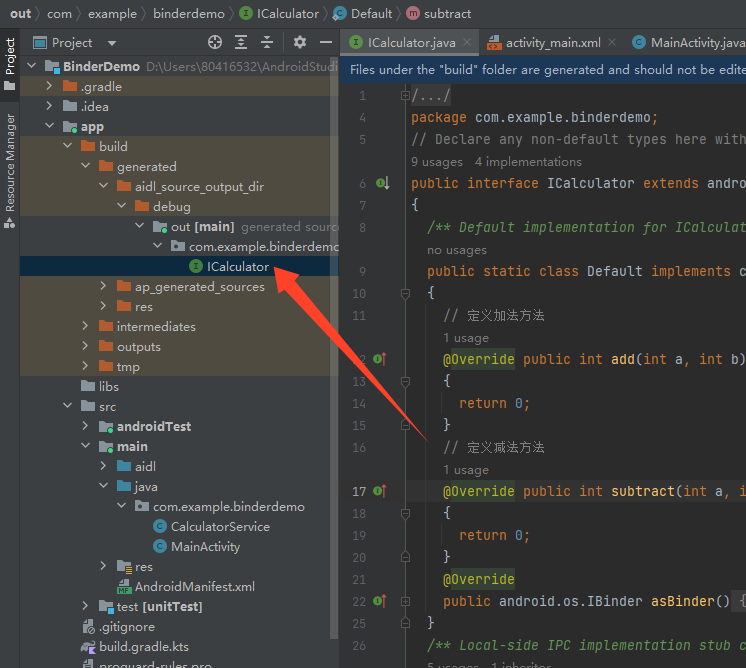
Task: Click the java source folder under main
Action: click(x=137, y=487)
